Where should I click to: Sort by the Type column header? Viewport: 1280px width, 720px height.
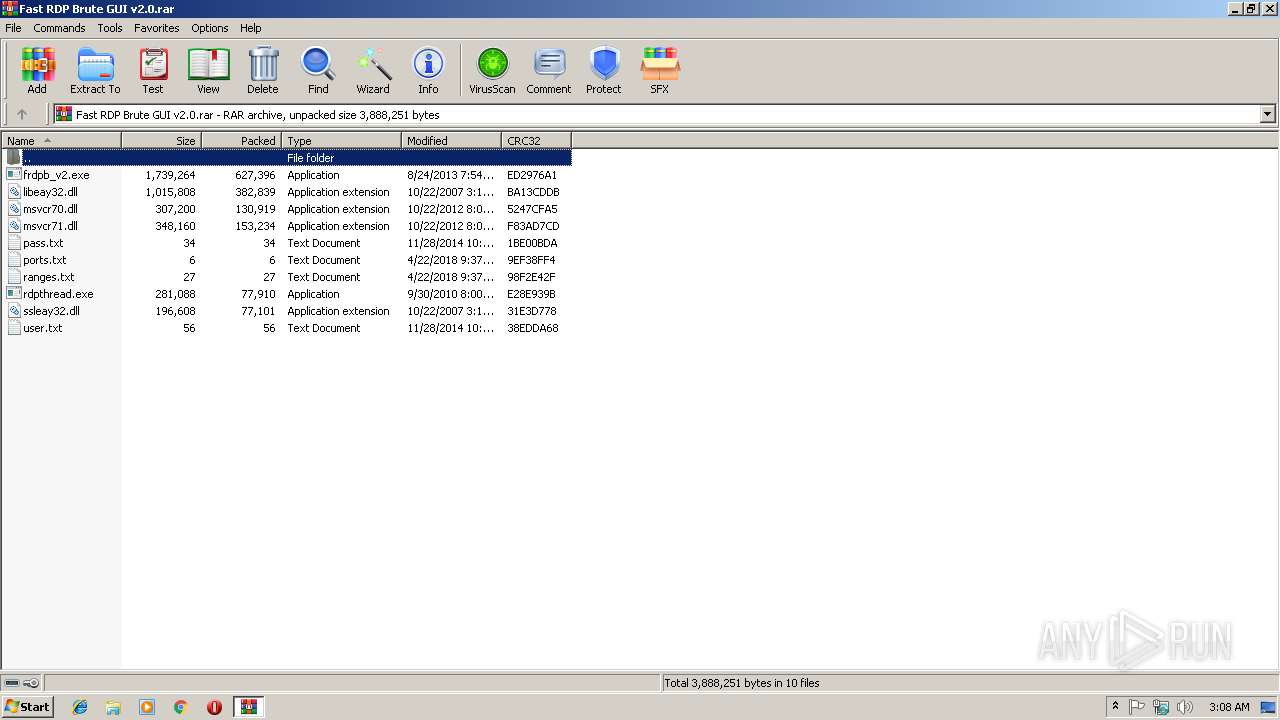pos(341,141)
